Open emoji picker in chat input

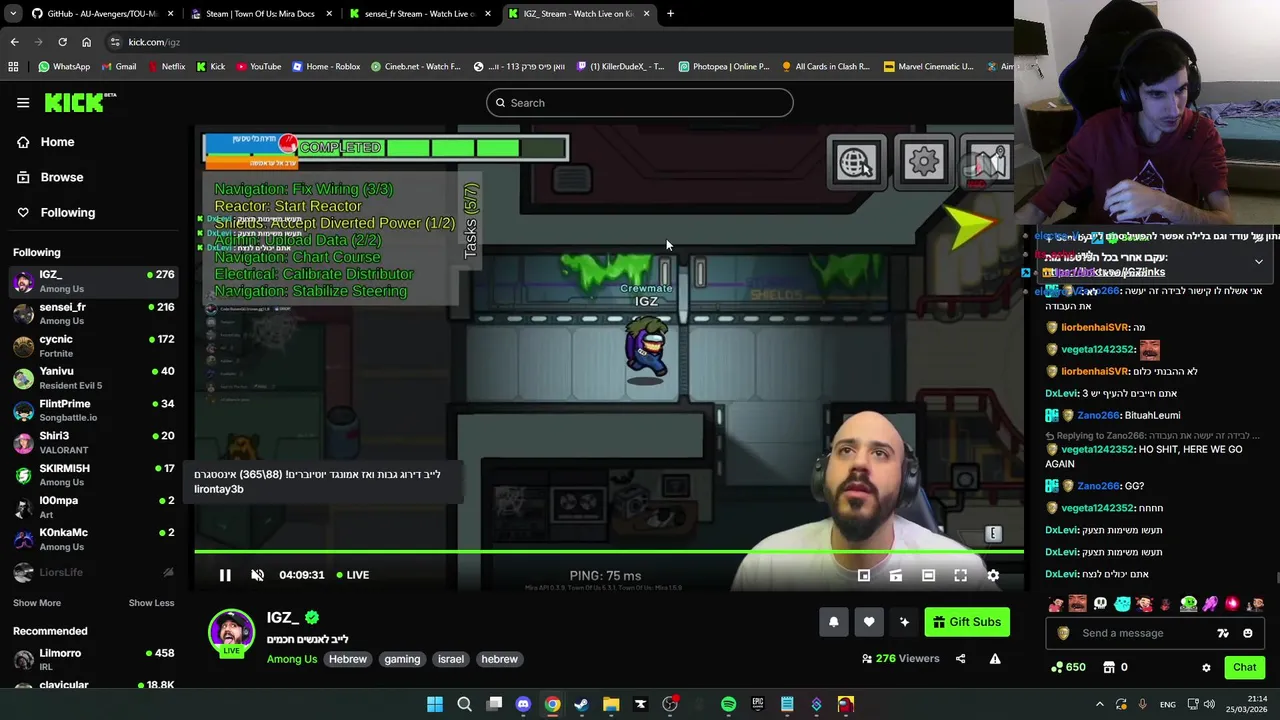(x=1247, y=633)
